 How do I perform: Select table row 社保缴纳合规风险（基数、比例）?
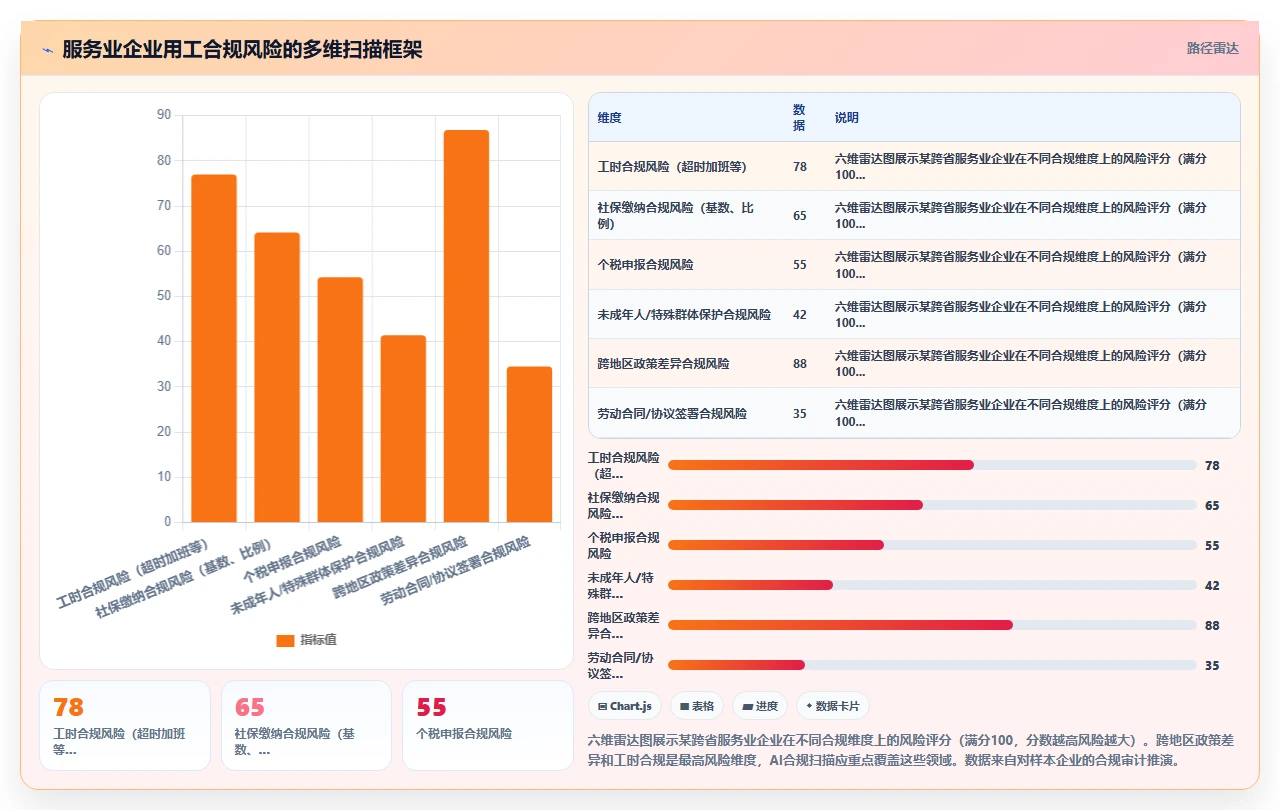(x=914, y=215)
